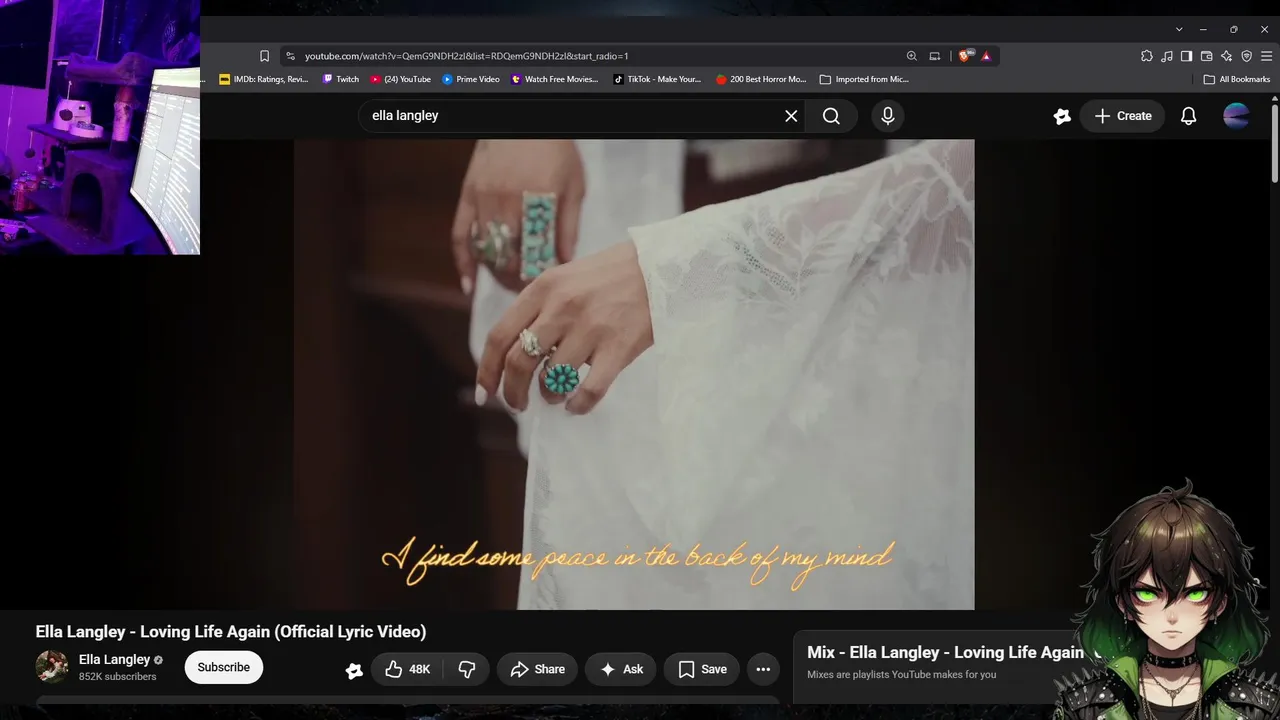Open YouTube notifications bell
Image resolution: width=1280 pixels, height=720 pixels.
1188,116
